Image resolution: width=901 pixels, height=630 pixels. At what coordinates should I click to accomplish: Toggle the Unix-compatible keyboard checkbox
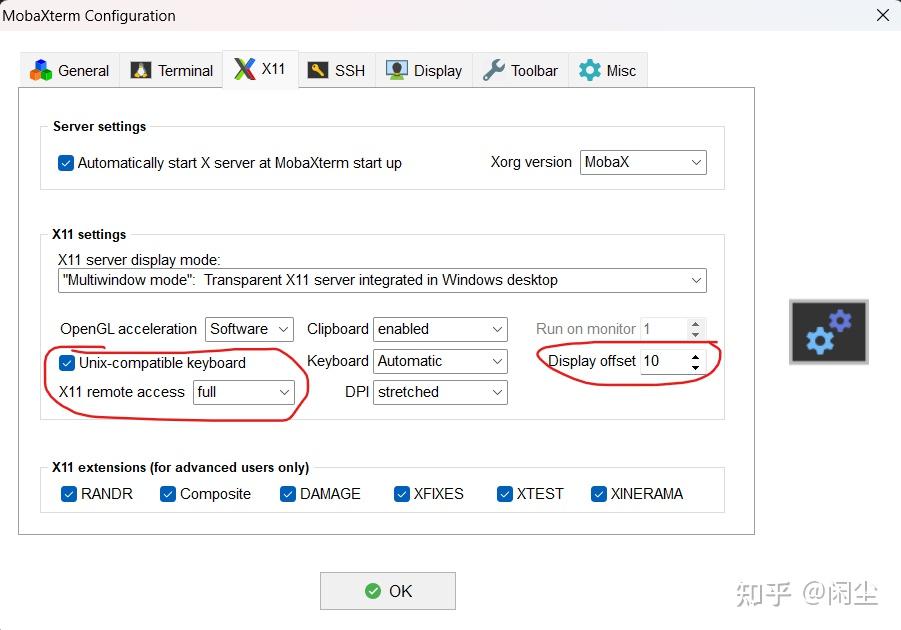[67, 363]
